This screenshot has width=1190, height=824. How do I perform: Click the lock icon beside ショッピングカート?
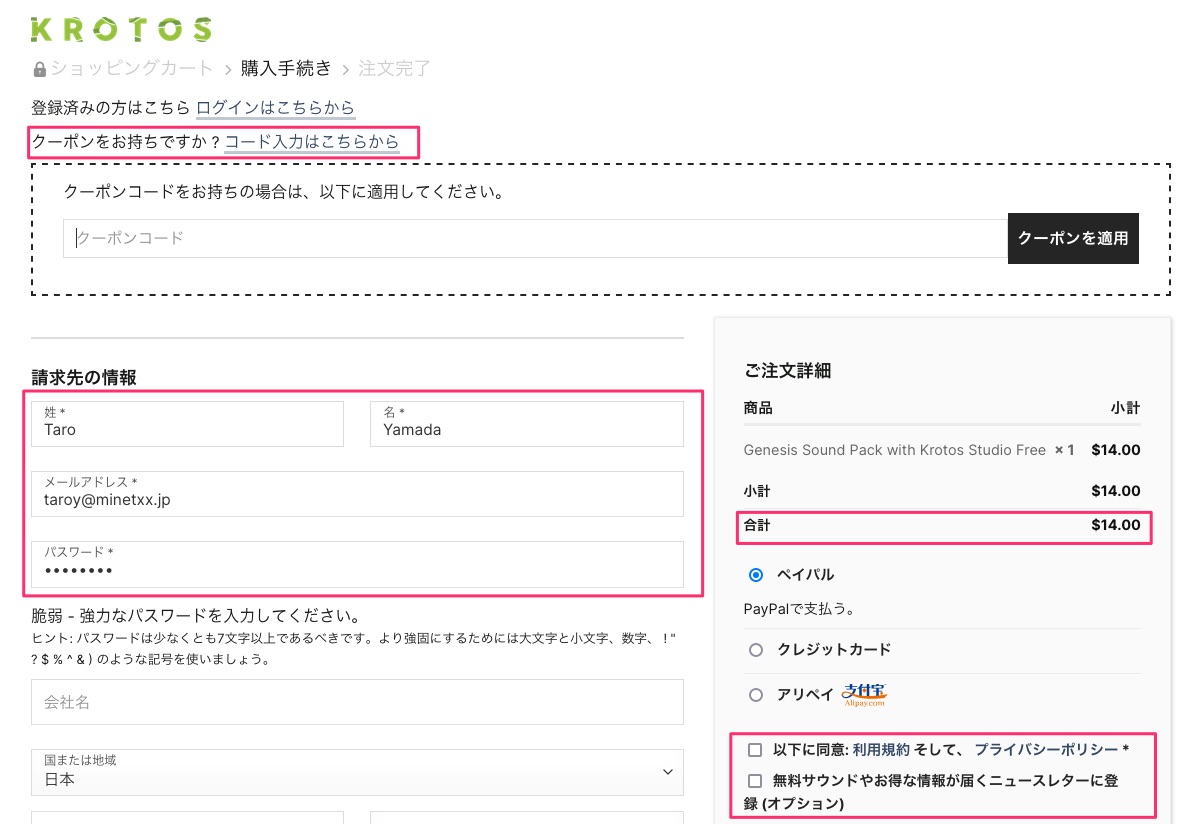(x=39, y=70)
